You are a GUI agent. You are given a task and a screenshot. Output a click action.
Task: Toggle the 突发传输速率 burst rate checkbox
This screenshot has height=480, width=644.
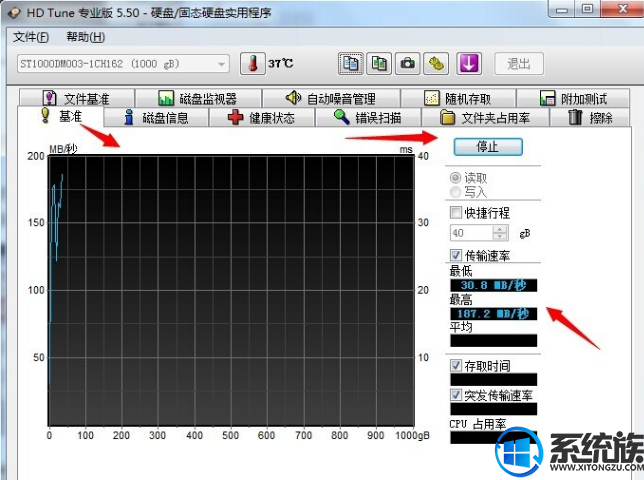coord(456,395)
